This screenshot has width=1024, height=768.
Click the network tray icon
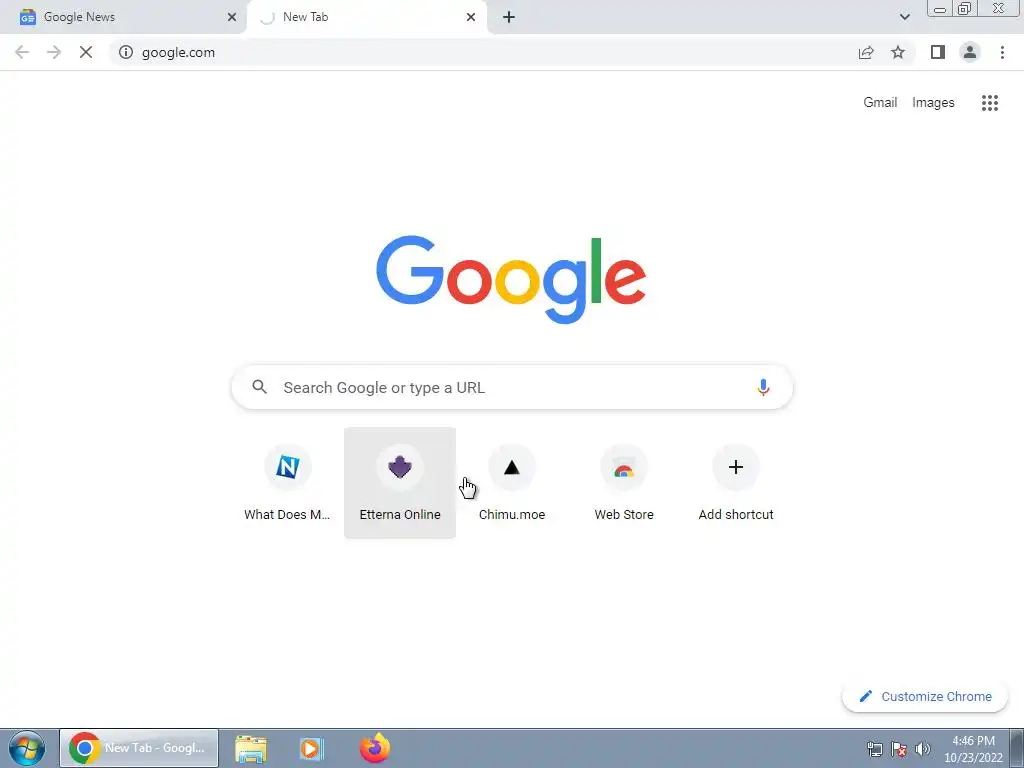pyautogui.click(x=874, y=749)
